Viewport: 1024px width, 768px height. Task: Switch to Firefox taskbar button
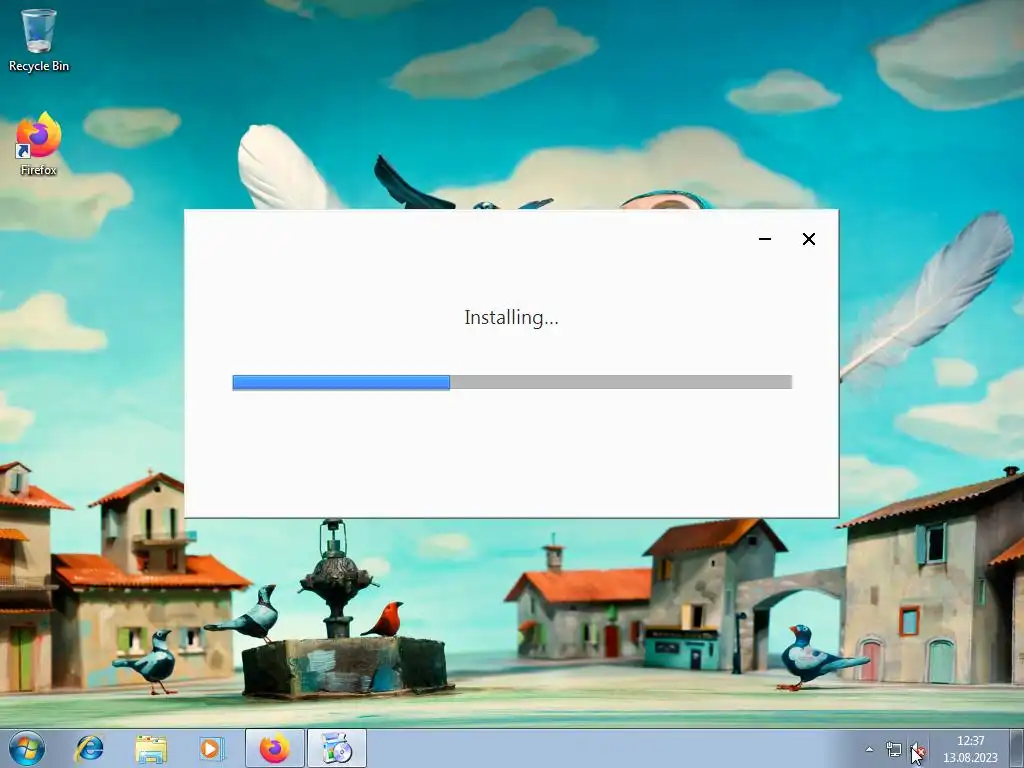275,748
